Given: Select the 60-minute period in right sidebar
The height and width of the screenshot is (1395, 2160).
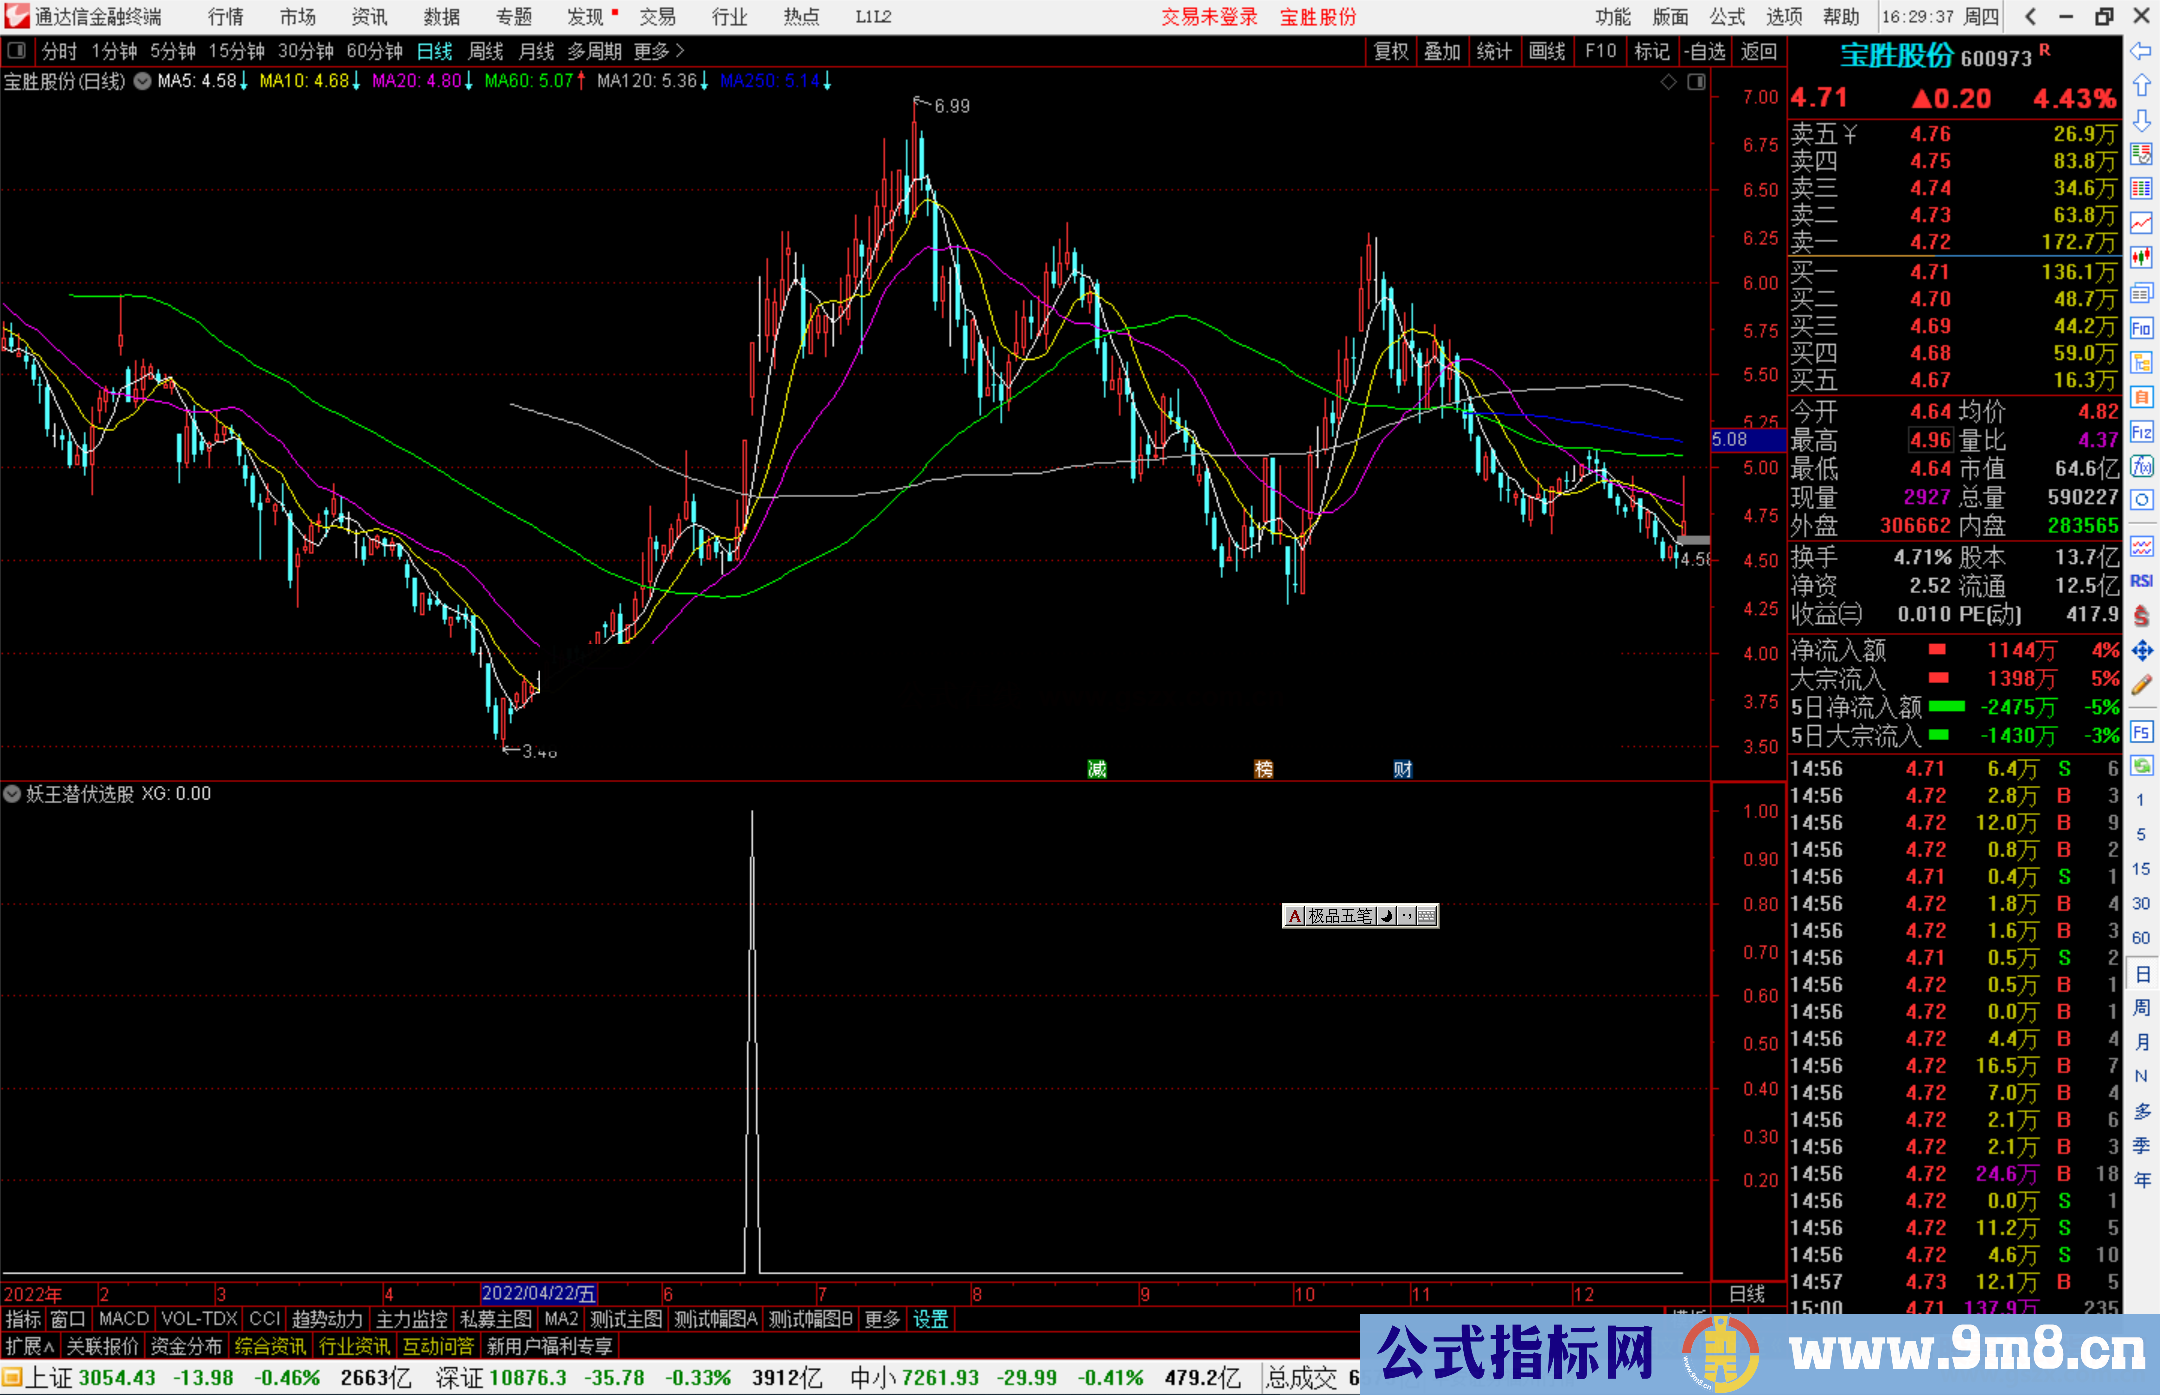Looking at the screenshot, I should point(2141,938).
